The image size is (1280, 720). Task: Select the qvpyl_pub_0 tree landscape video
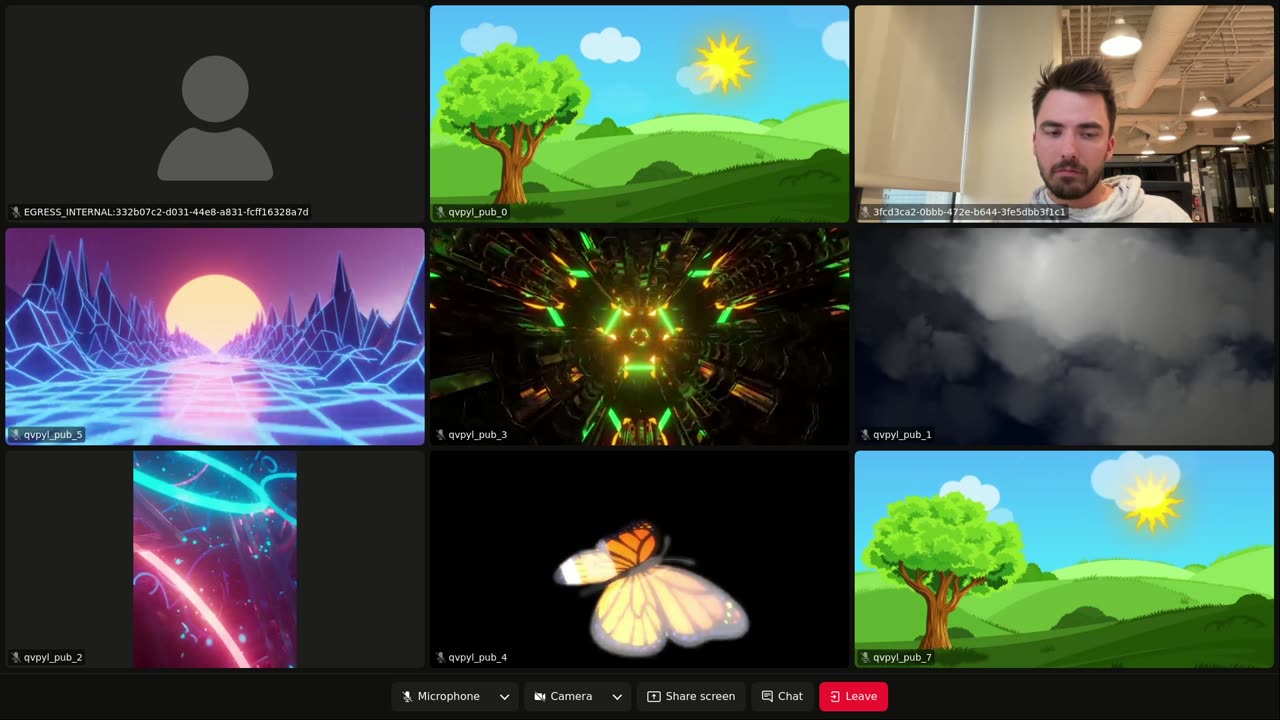point(640,114)
